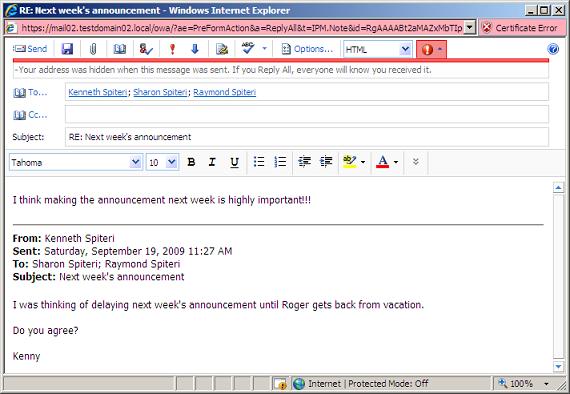Viewport: 570px width, 394px height.
Task: Click the 'Do you agree?' line
Action: (45, 330)
